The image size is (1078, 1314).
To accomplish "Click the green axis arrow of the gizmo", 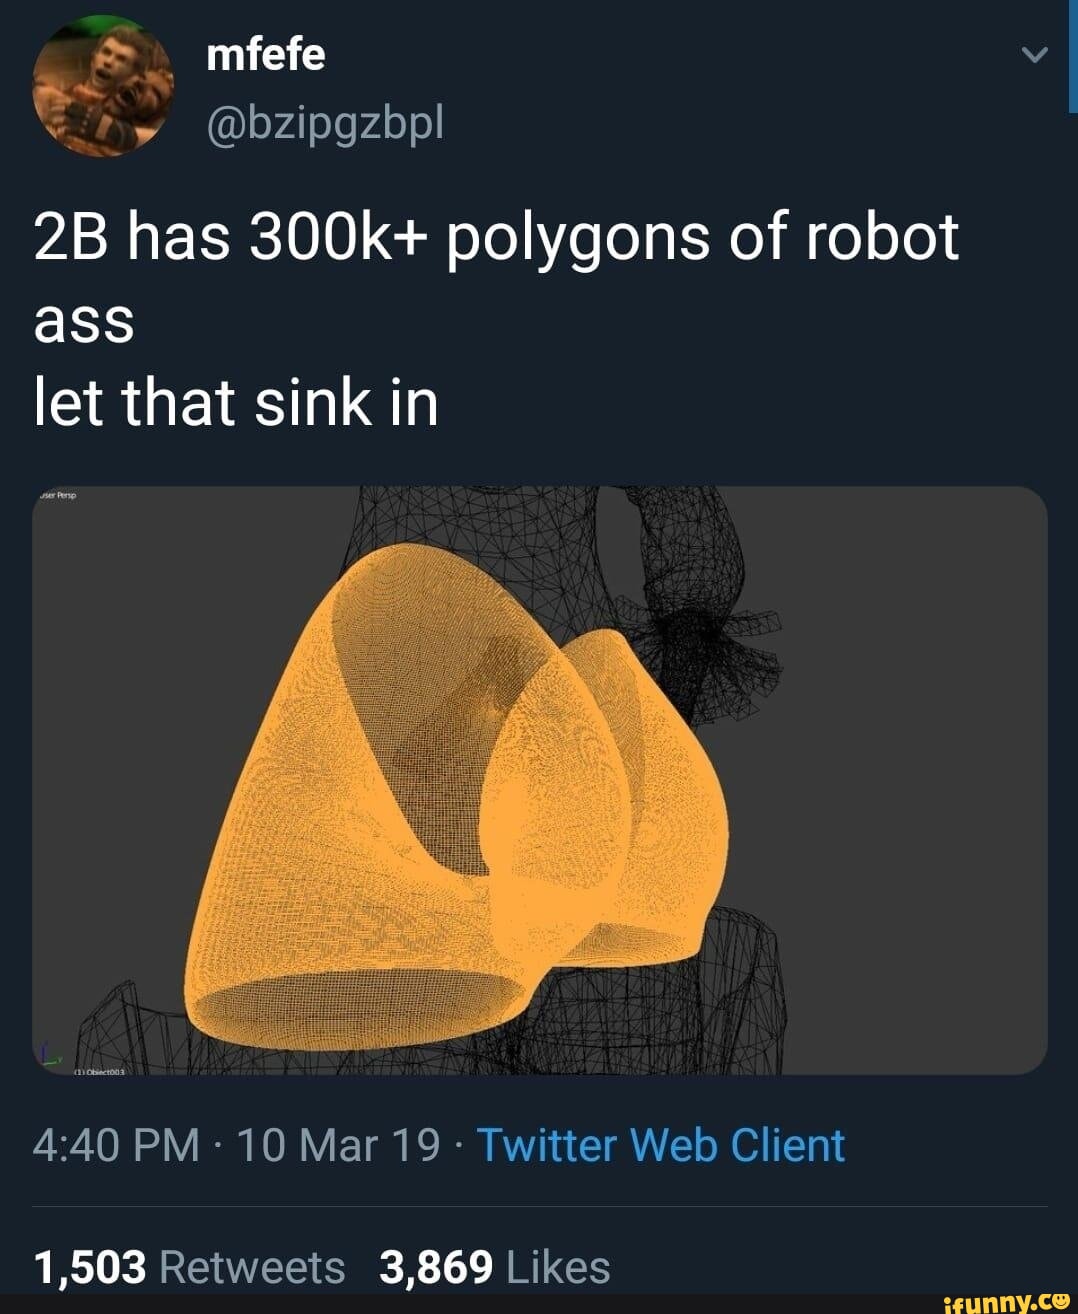I will coord(55,1060).
